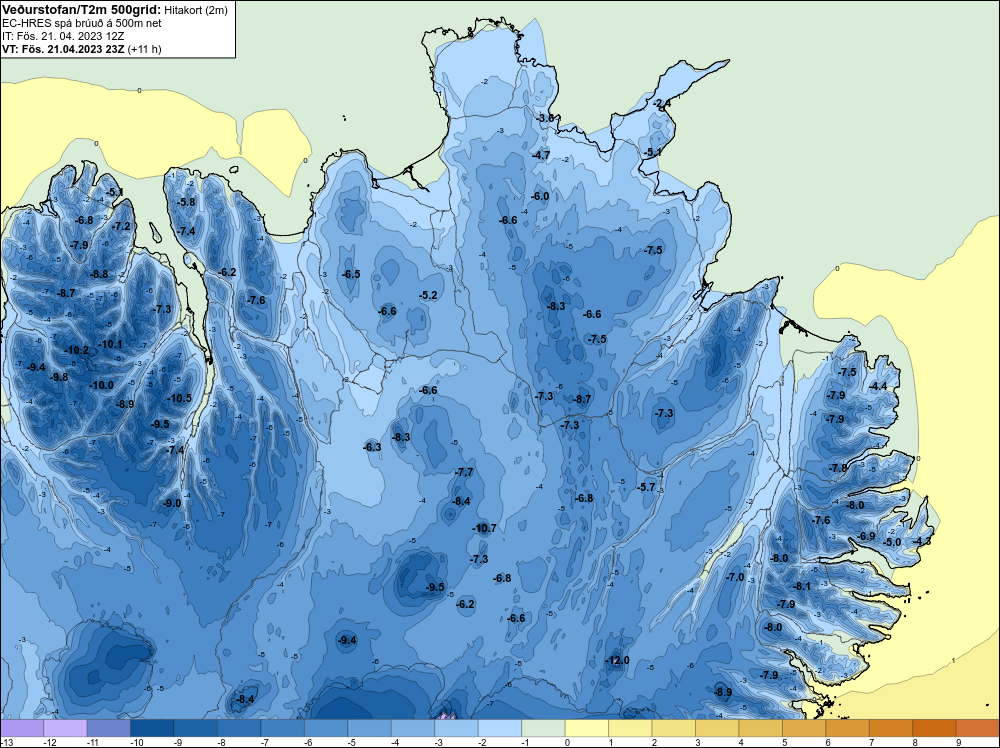Pick the -10.2 temperature reading
Screen dimensions: 1000x748
click(x=77, y=350)
